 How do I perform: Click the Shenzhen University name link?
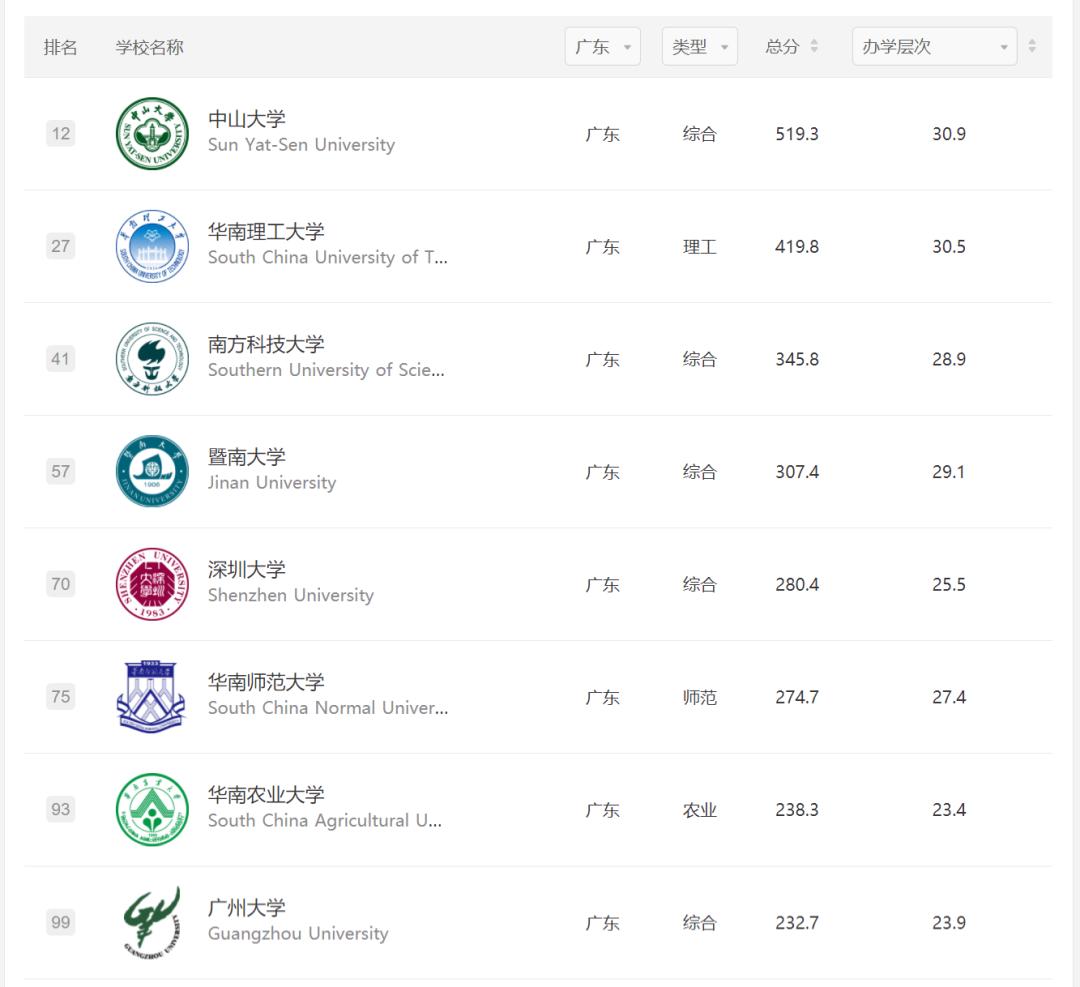tap(246, 569)
